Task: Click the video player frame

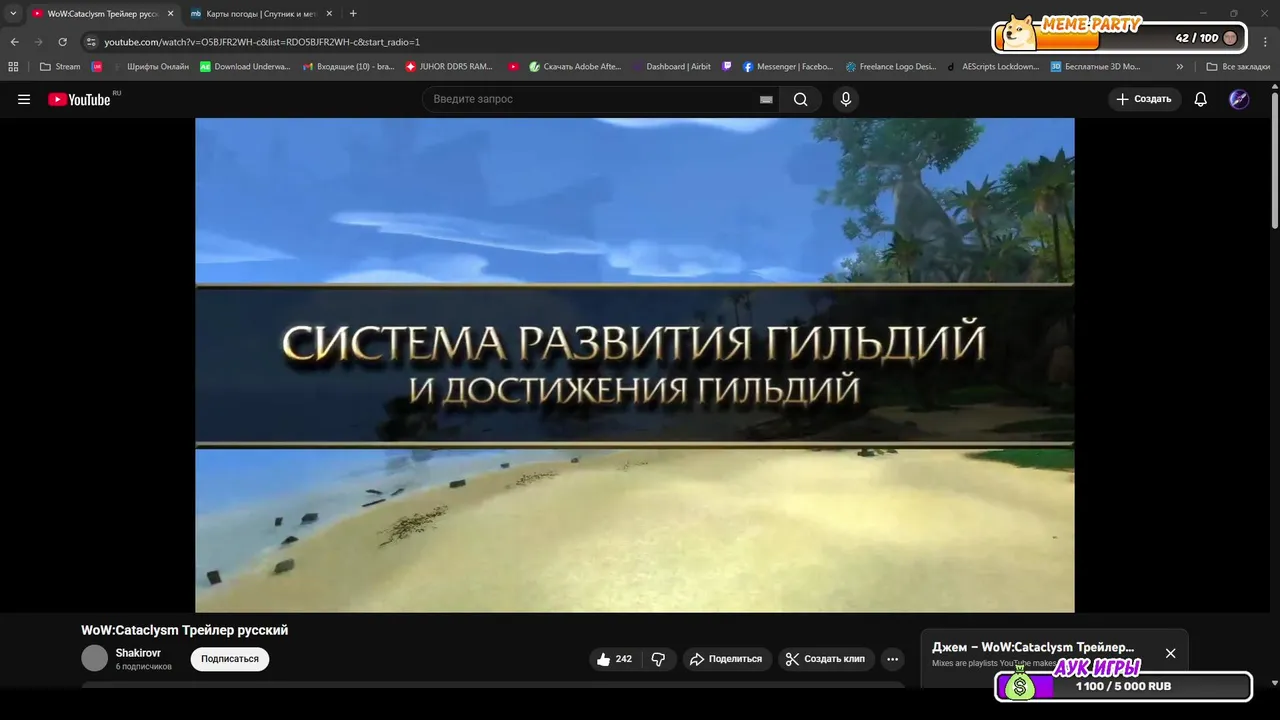Action: click(x=635, y=365)
